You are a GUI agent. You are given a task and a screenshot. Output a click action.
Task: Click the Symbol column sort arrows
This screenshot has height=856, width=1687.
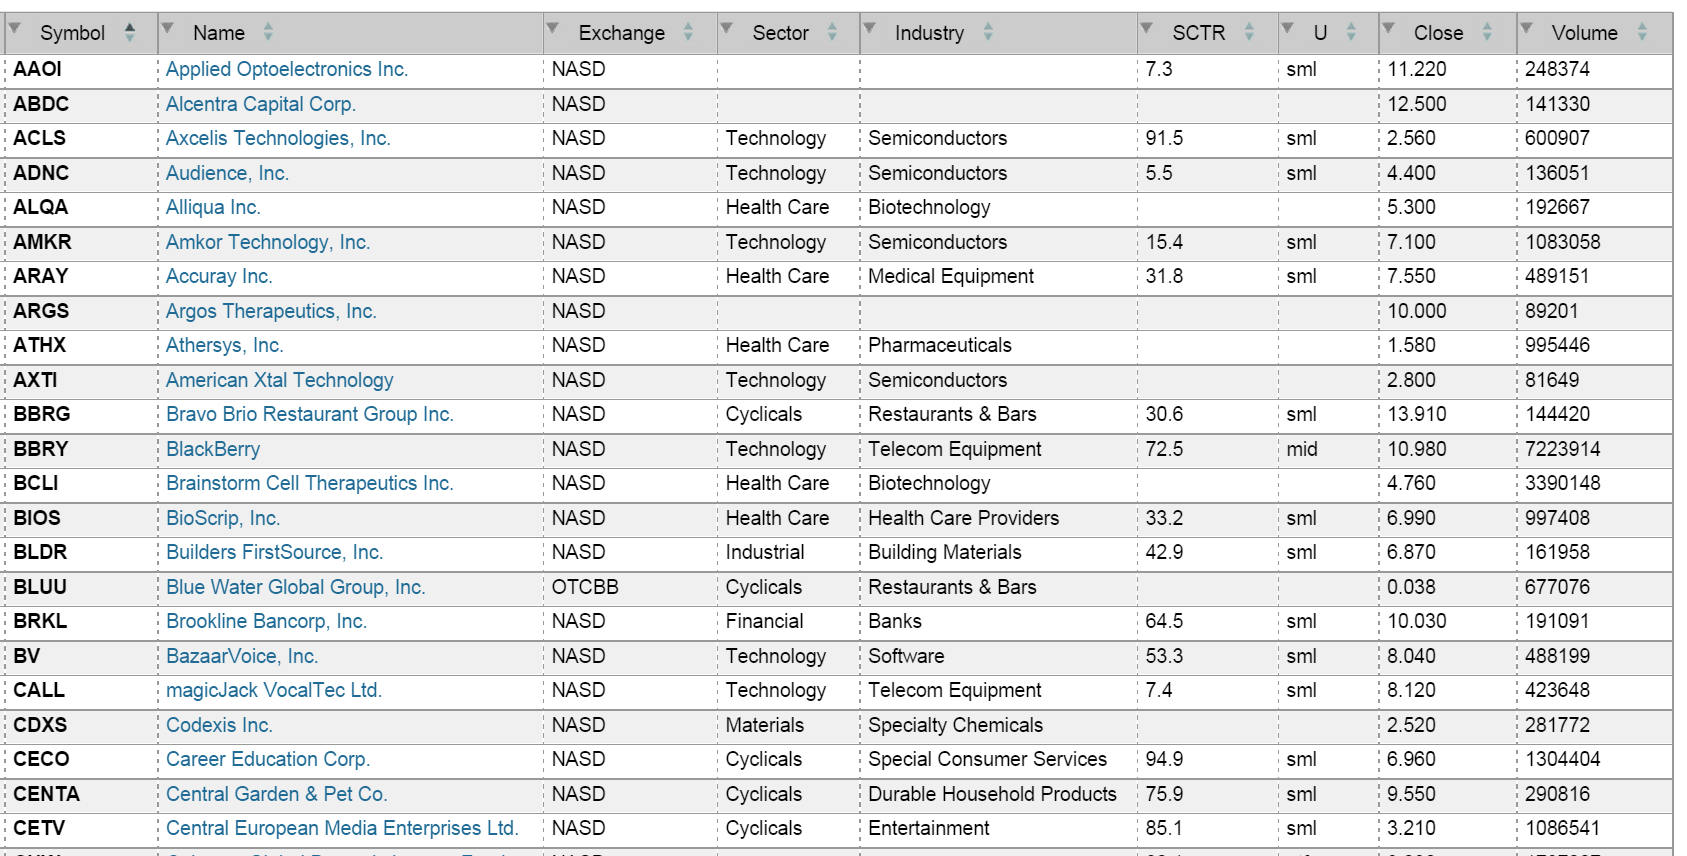[x=130, y=33]
